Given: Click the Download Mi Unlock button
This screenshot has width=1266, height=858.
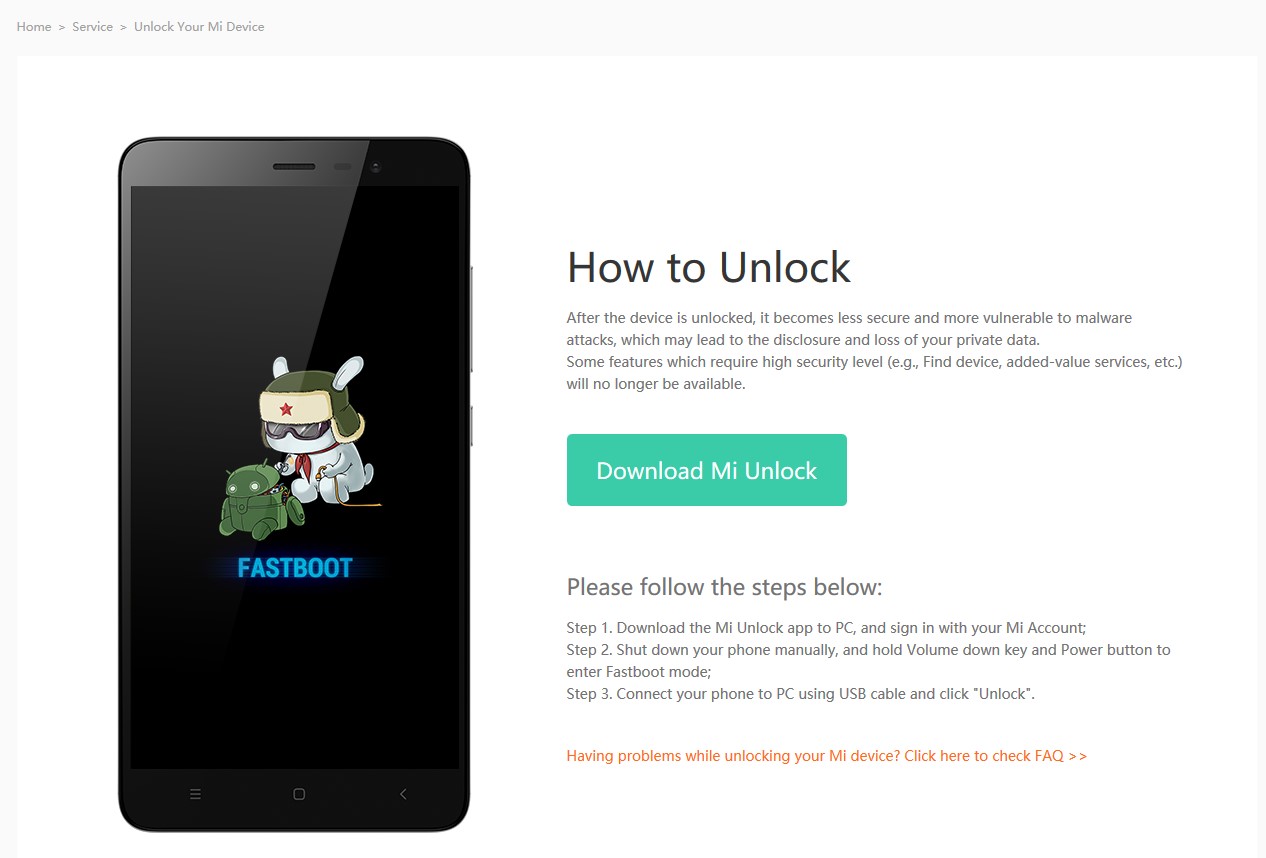Looking at the screenshot, I should [707, 470].
